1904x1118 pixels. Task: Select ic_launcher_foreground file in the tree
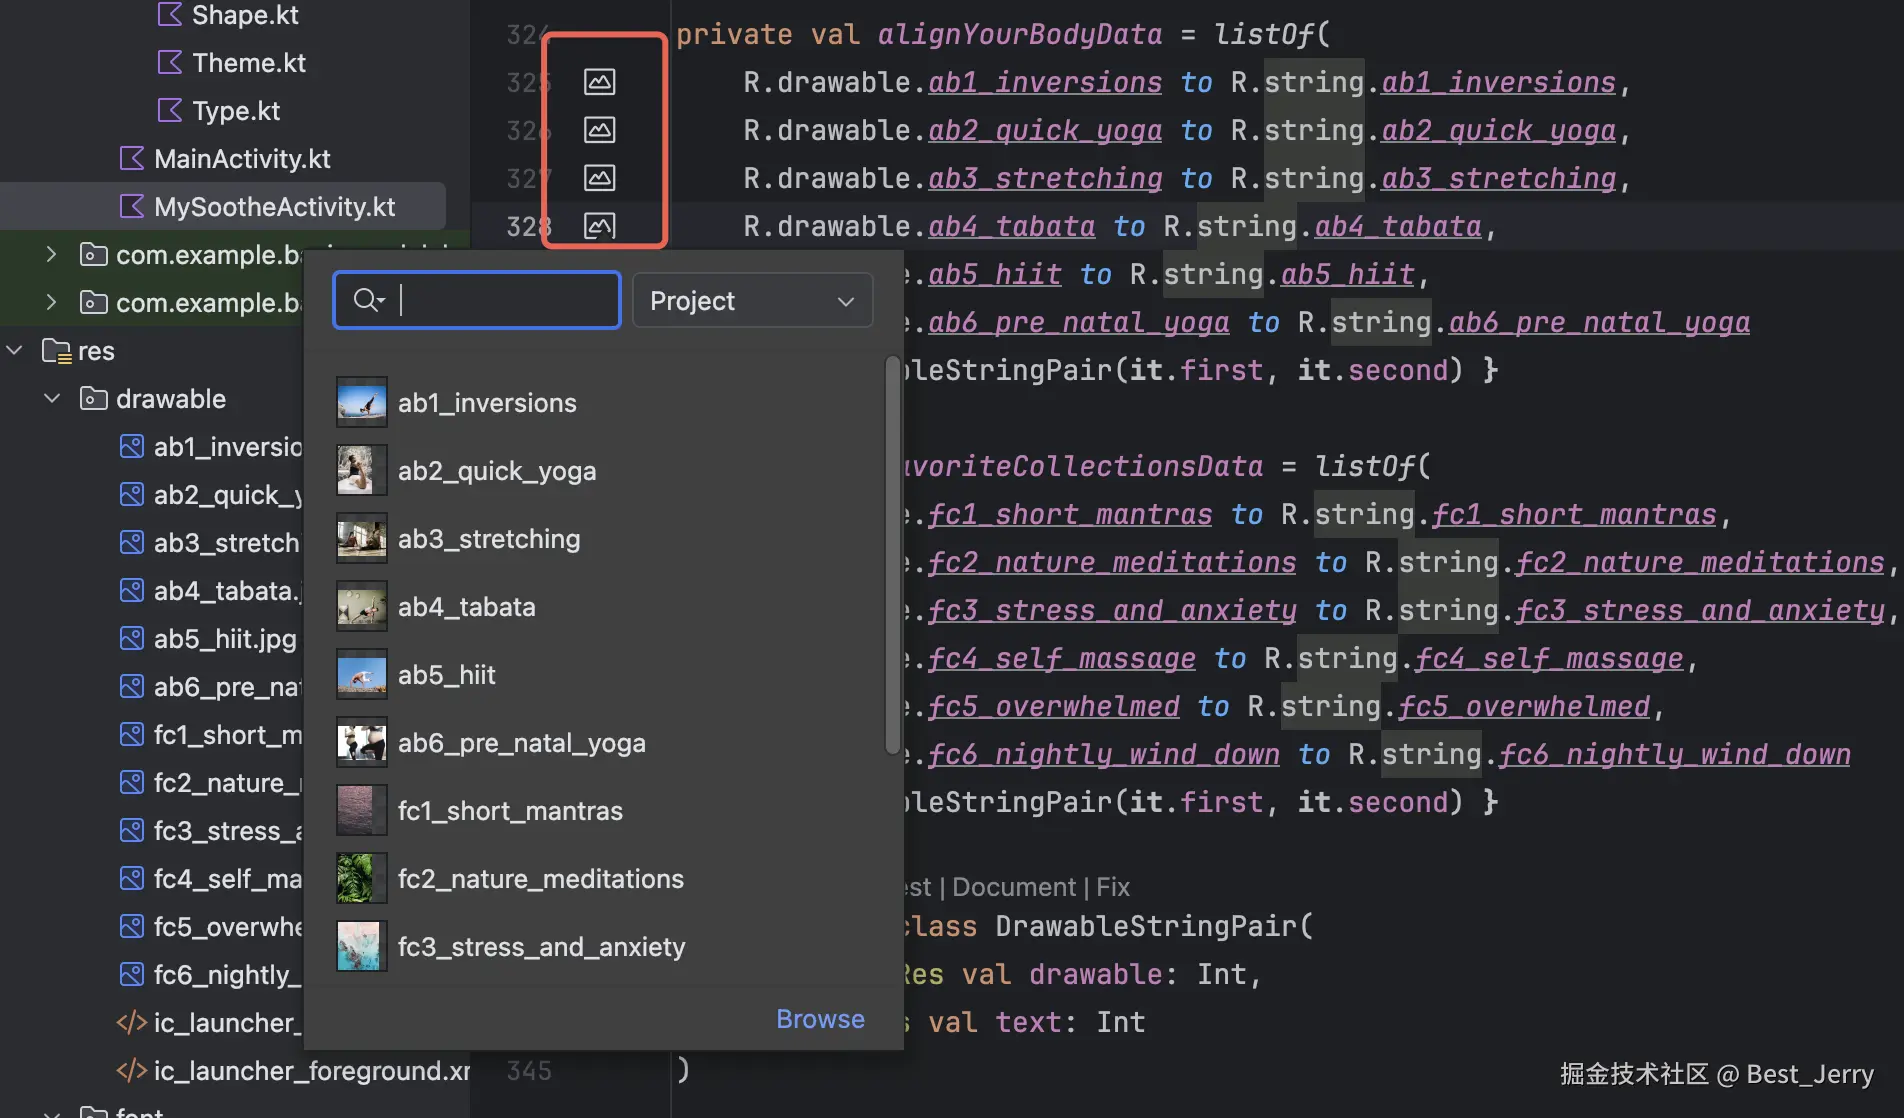[x=312, y=1071]
